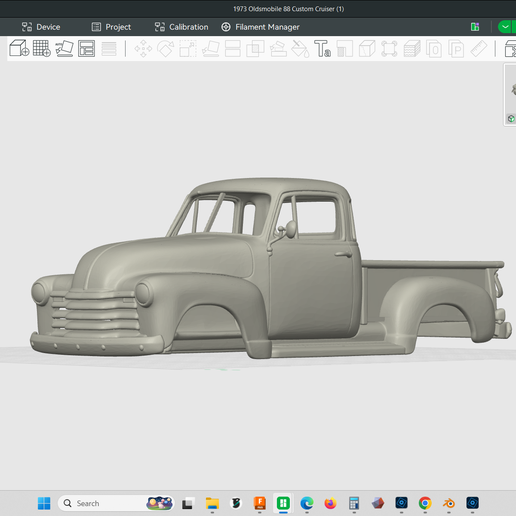Click the stacked layers toolbar icon
Image resolution: width=516 pixels, height=516 pixels.
[x=412, y=49]
